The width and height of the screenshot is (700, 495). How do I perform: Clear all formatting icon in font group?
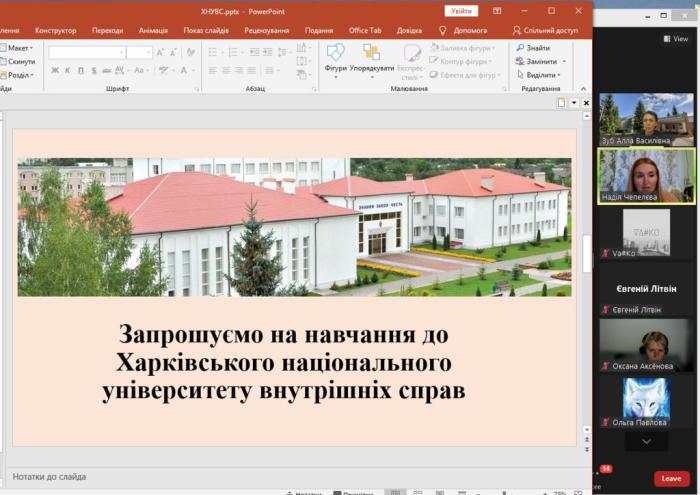tap(191, 53)
